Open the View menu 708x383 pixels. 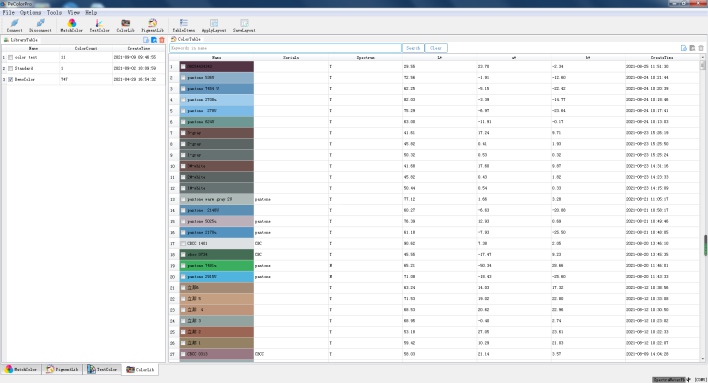[x=74, y=13]
